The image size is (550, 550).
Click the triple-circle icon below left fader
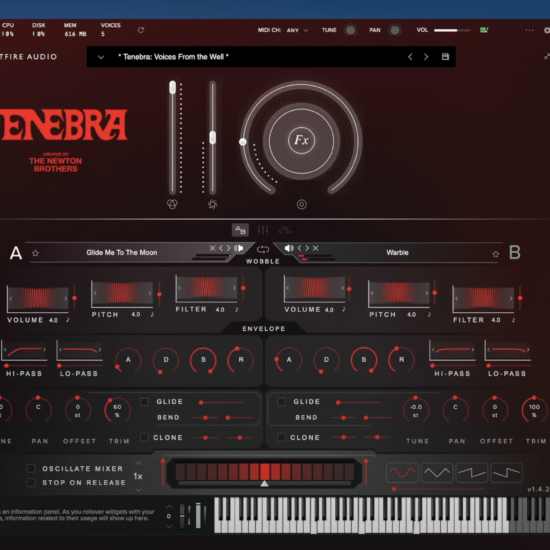pyautogui.click(x=172, y=204)
